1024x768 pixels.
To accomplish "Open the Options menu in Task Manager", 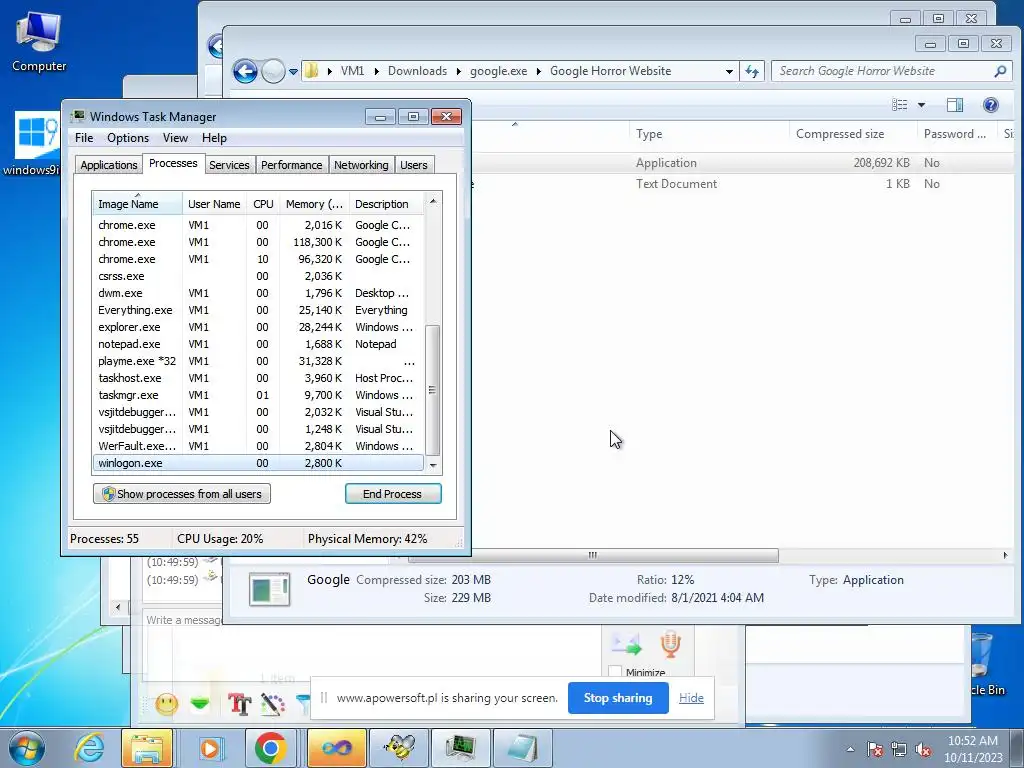I will [128, 138].
